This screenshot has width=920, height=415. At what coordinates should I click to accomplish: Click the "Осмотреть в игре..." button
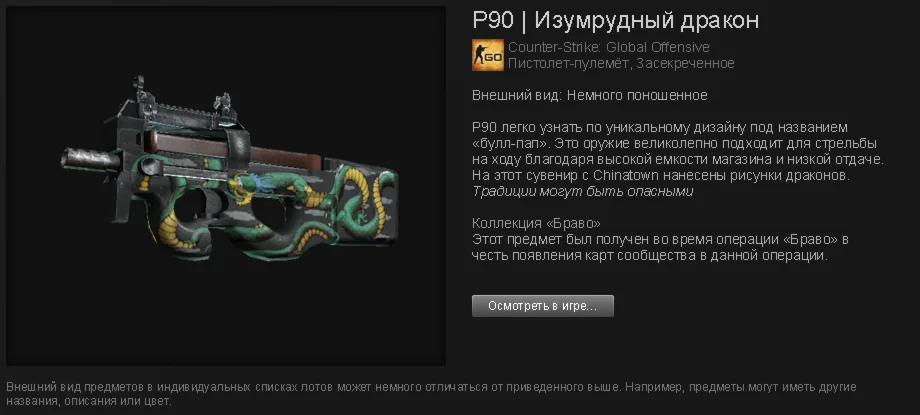543,306
